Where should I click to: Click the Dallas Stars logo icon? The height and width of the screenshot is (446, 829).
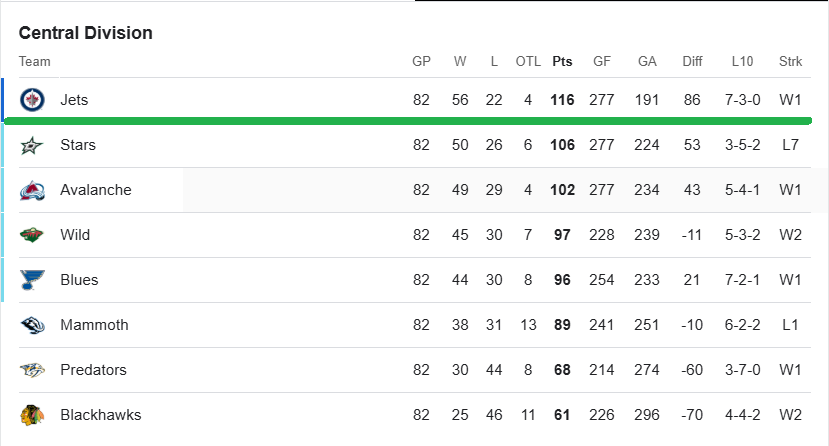[32, 145]
